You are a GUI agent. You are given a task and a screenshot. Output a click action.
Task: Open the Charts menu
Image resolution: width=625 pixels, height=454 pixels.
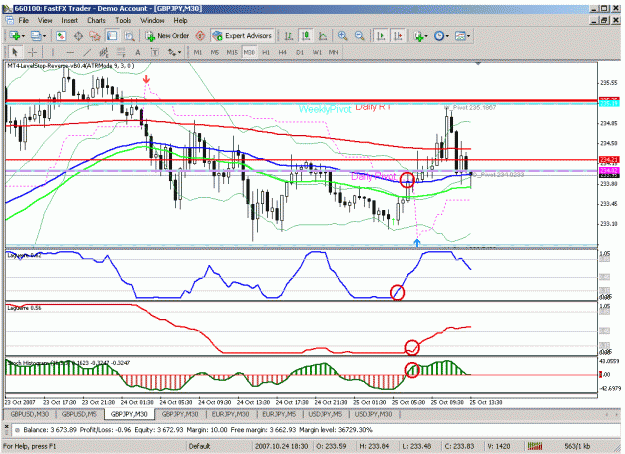[x=96, y=20]
